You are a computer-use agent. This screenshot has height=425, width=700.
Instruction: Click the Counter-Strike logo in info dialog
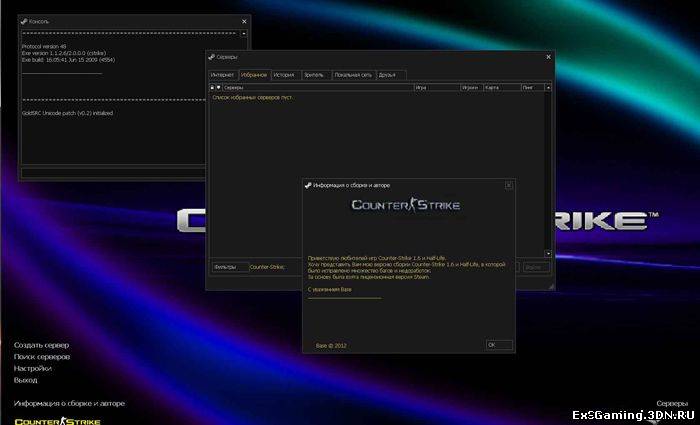coord(406,205)
